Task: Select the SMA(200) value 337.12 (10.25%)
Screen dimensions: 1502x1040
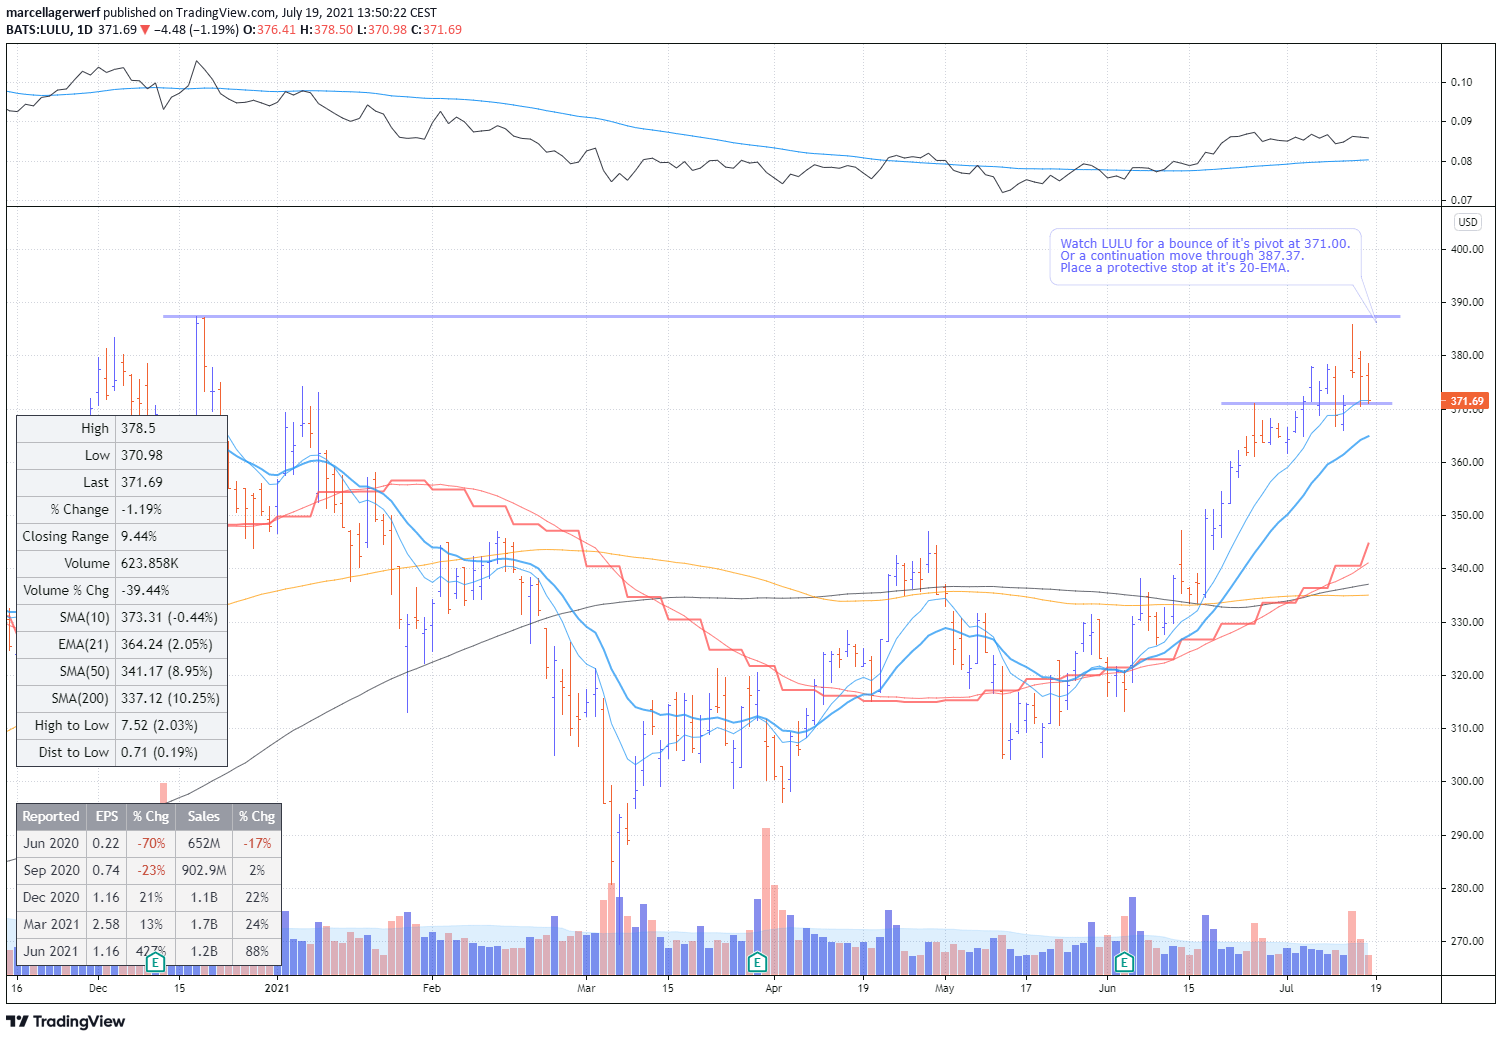Action: [171, 698]
